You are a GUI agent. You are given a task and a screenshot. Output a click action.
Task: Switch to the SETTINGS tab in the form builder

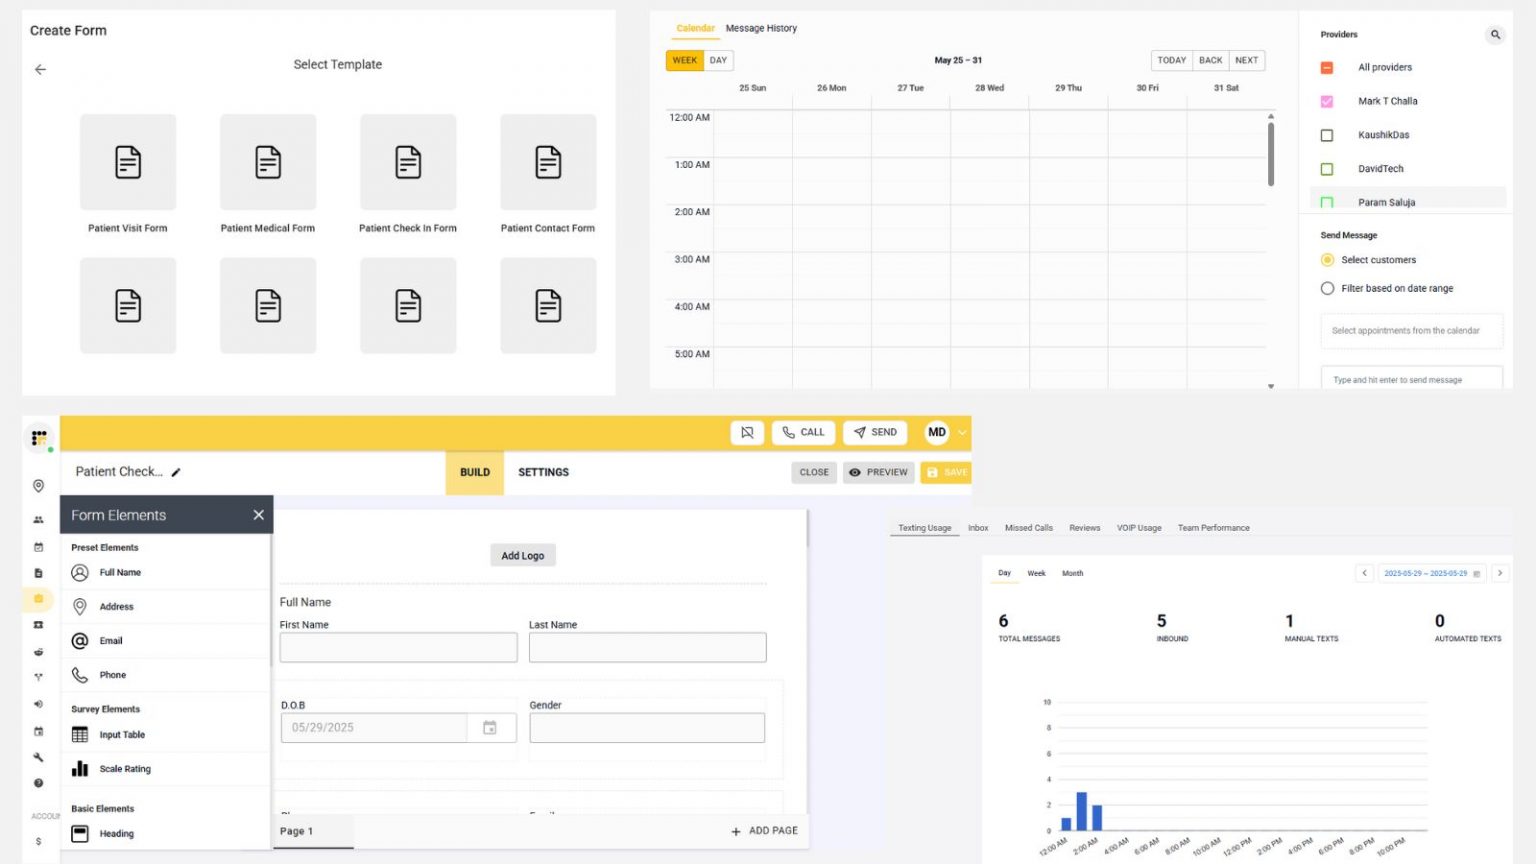pyautogui.click(x=543, y=472)
